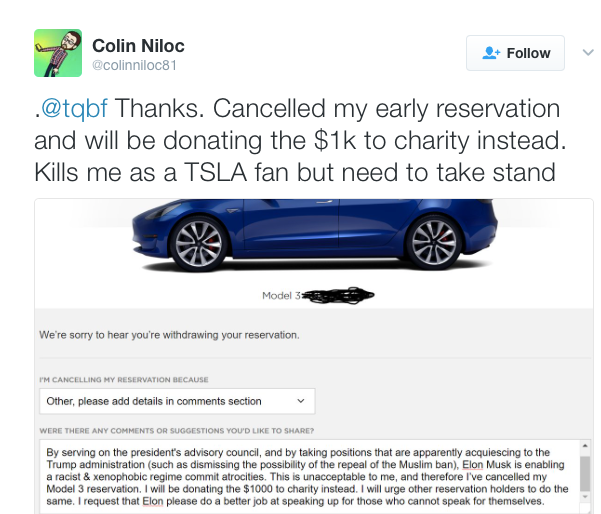The width and height of the screenshot is (601, 514).
Task: Open the blue Tesla Model 3 image
Action: [314, 234]
